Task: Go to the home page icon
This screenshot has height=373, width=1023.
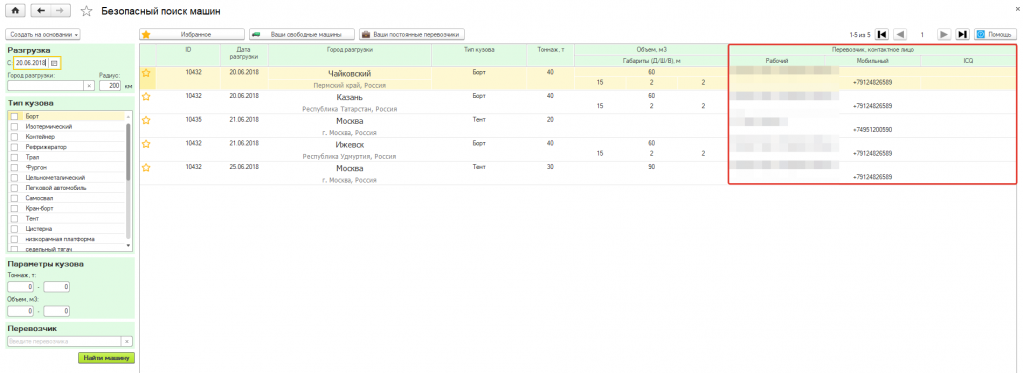Action: click(x=16, y=11)
